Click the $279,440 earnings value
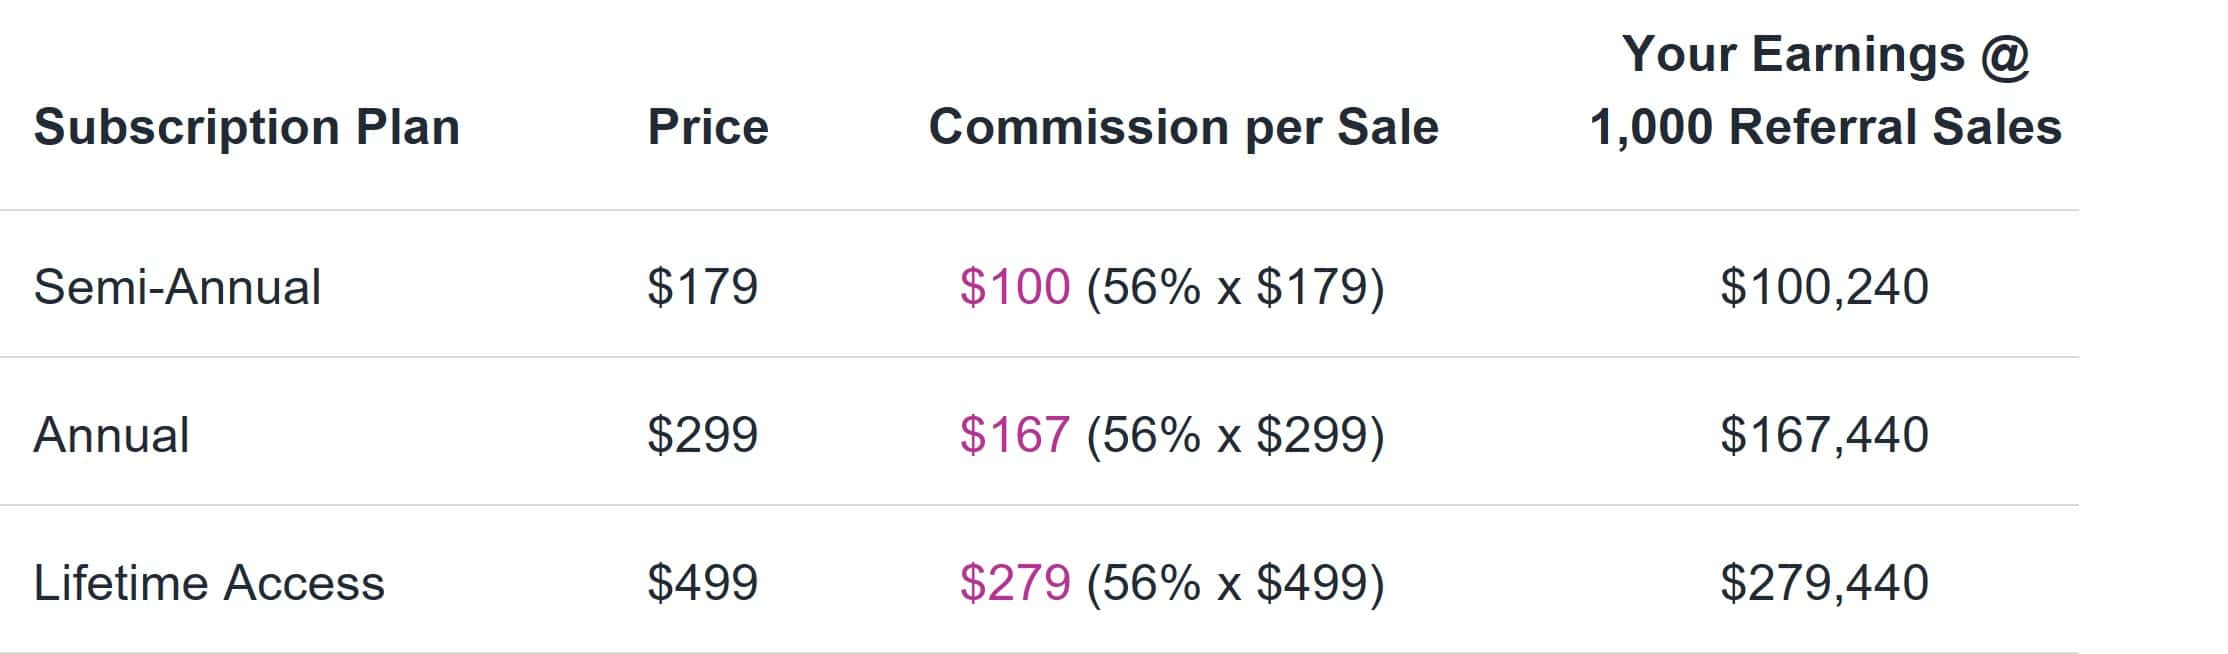Viewport: 2228px width, 654px height. [1825, 583]
